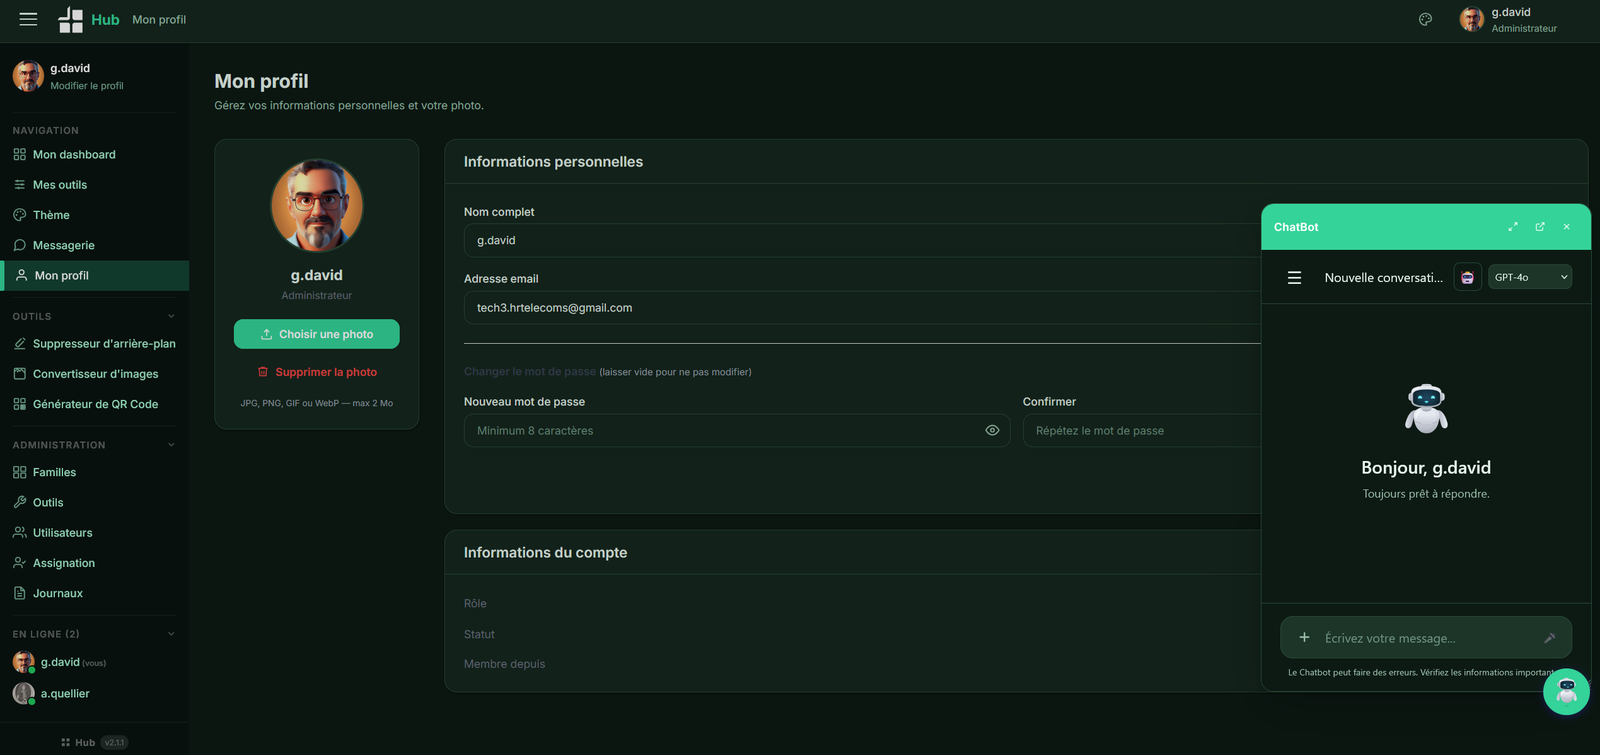
Task: Click the Générateur de QR Code icon
Action: tap(20, 404)
